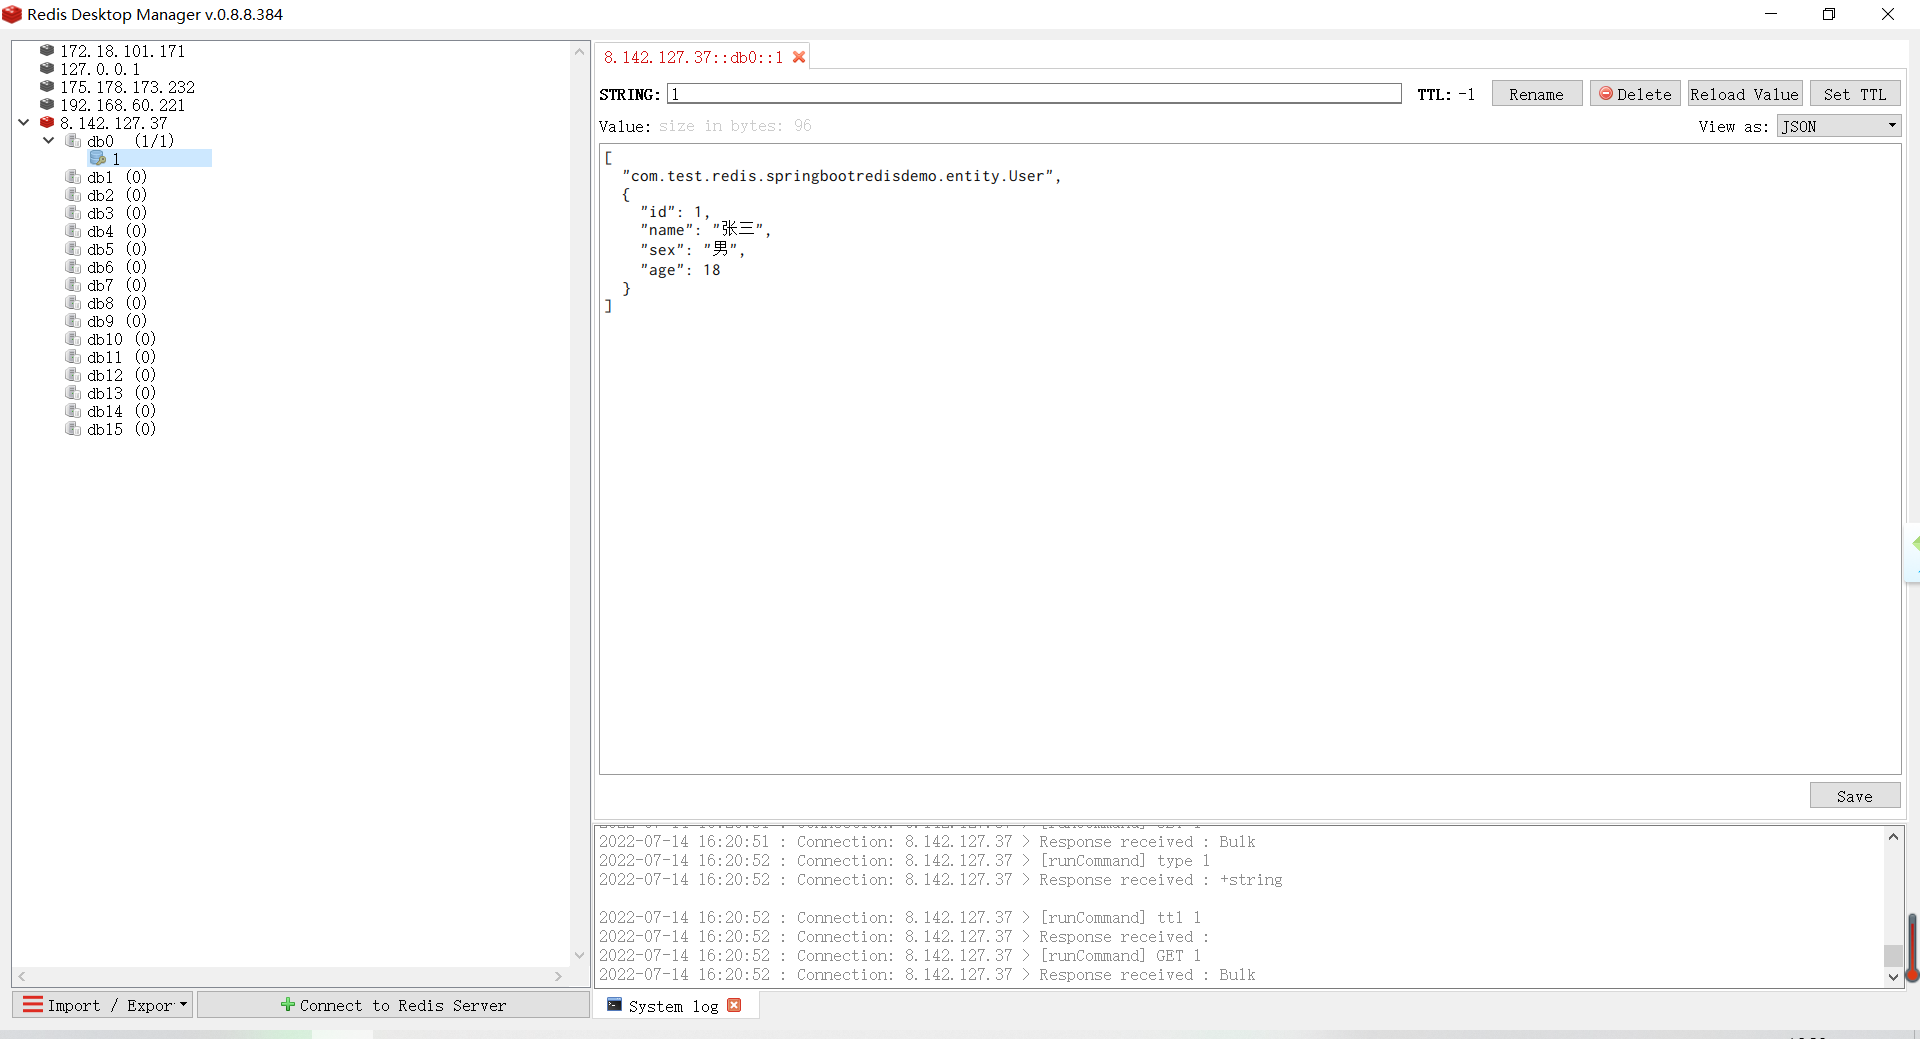
Task: Click the db12 database icon
Action: [x=73, y=375]
